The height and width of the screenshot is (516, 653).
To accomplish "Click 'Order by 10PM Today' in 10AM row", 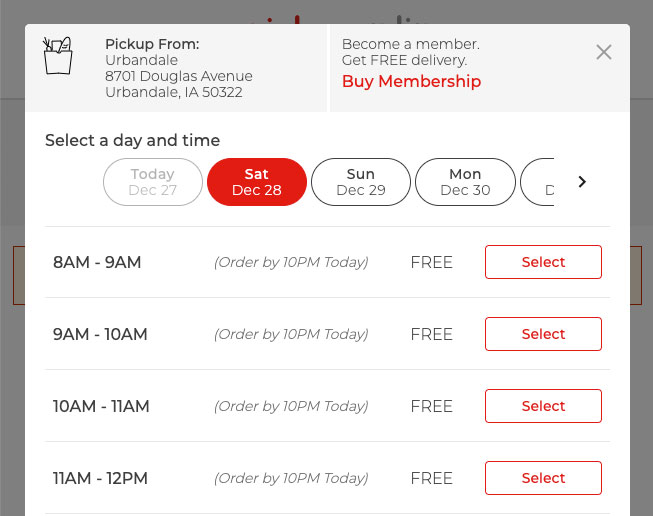I will [291, 406].
